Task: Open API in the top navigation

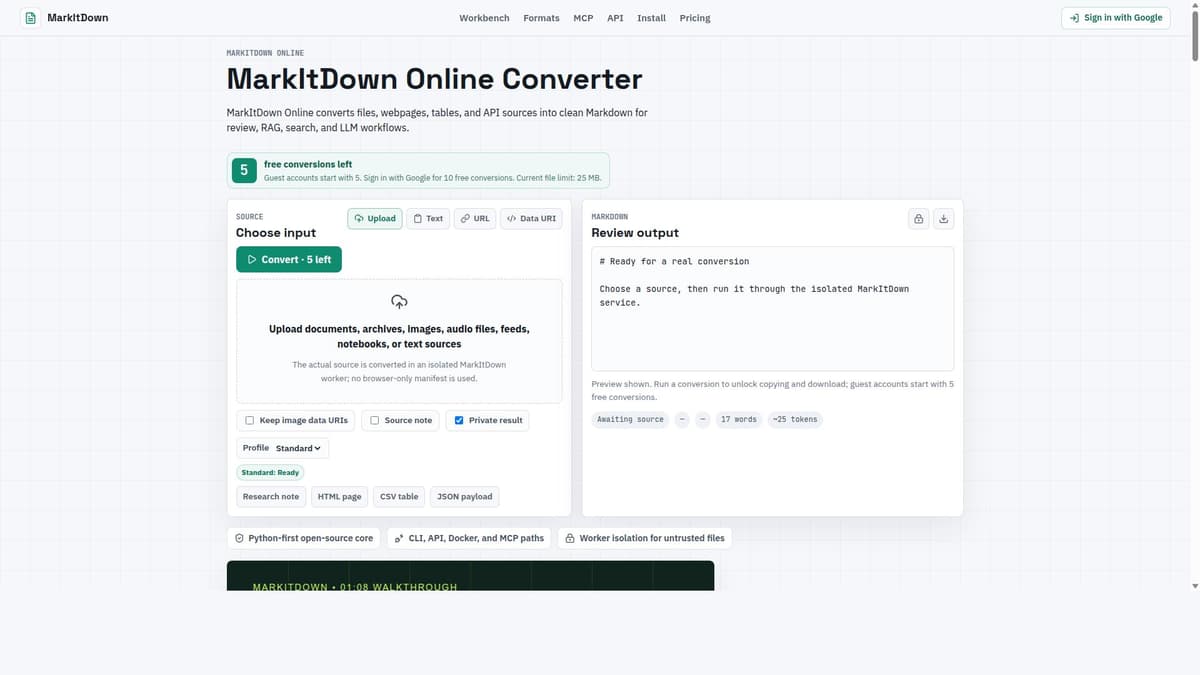Action: pyautogui.click(x=615, y=18)
